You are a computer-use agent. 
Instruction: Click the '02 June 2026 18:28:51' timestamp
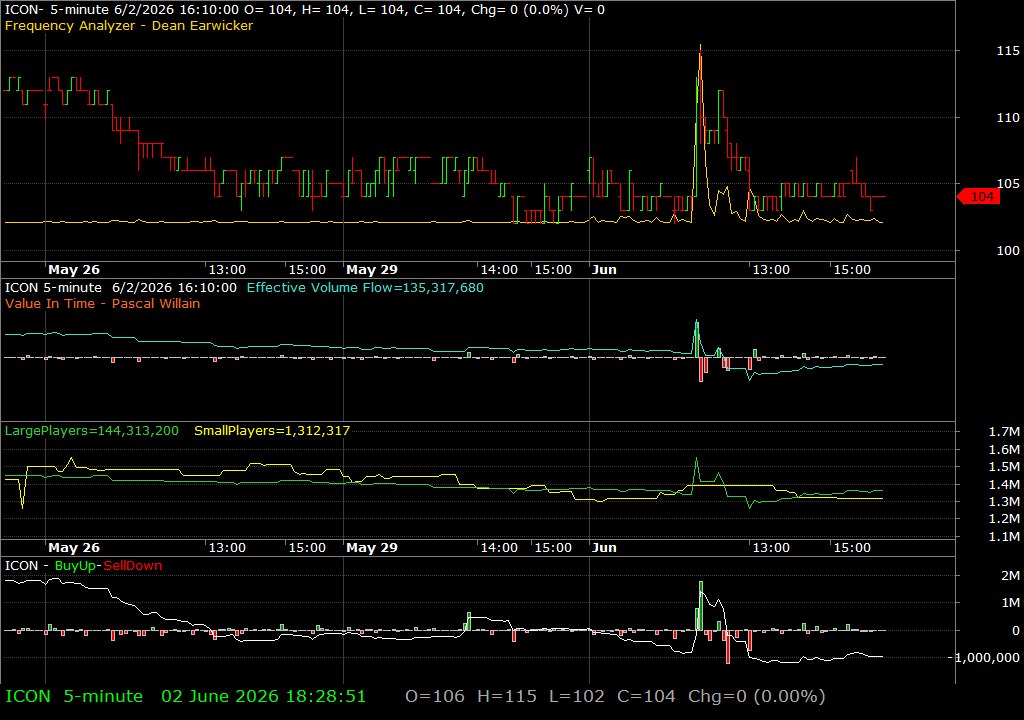point(264,696)
